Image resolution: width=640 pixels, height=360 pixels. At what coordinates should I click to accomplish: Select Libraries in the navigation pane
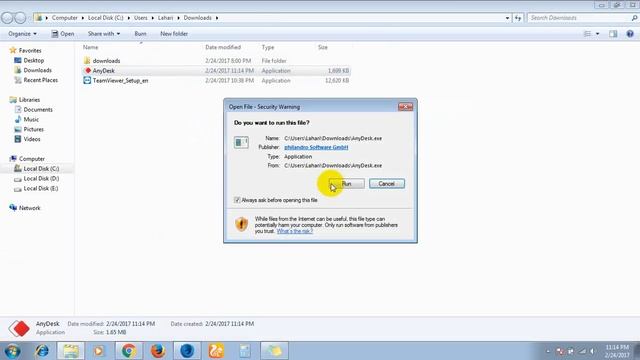point(29,100)
